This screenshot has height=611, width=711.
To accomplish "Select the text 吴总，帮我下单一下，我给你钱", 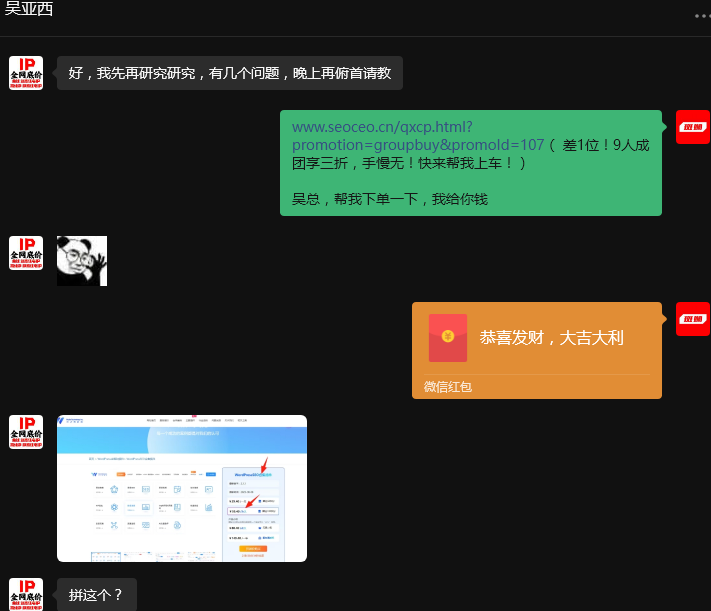I will [x=390, y=199].
